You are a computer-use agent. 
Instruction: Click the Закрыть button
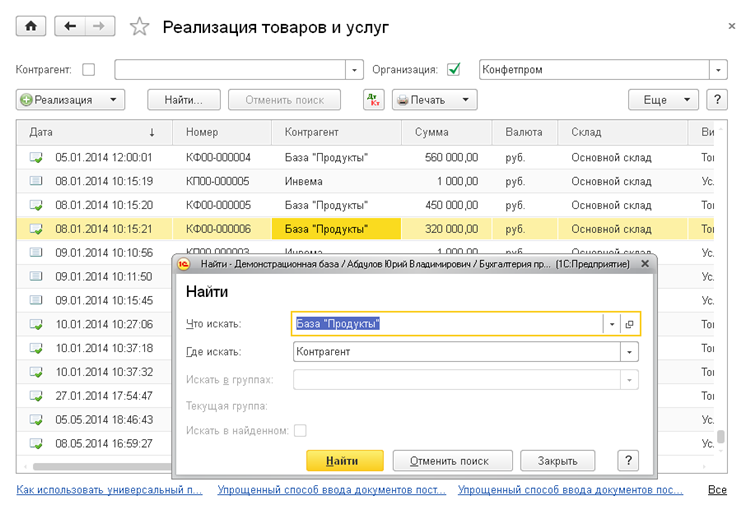[x=558, y=461]
